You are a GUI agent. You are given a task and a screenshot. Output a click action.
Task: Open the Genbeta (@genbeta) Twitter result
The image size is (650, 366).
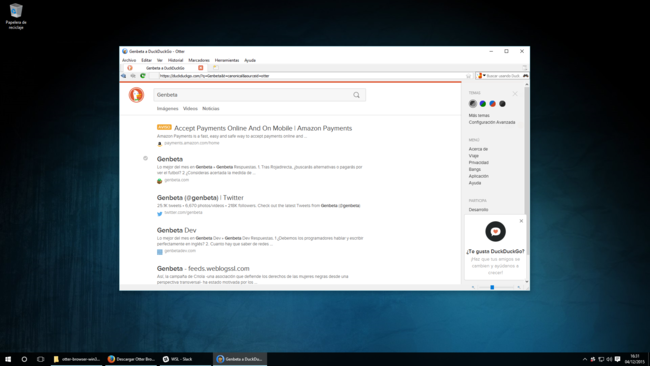pyautogui.click(x=200, y=198)
